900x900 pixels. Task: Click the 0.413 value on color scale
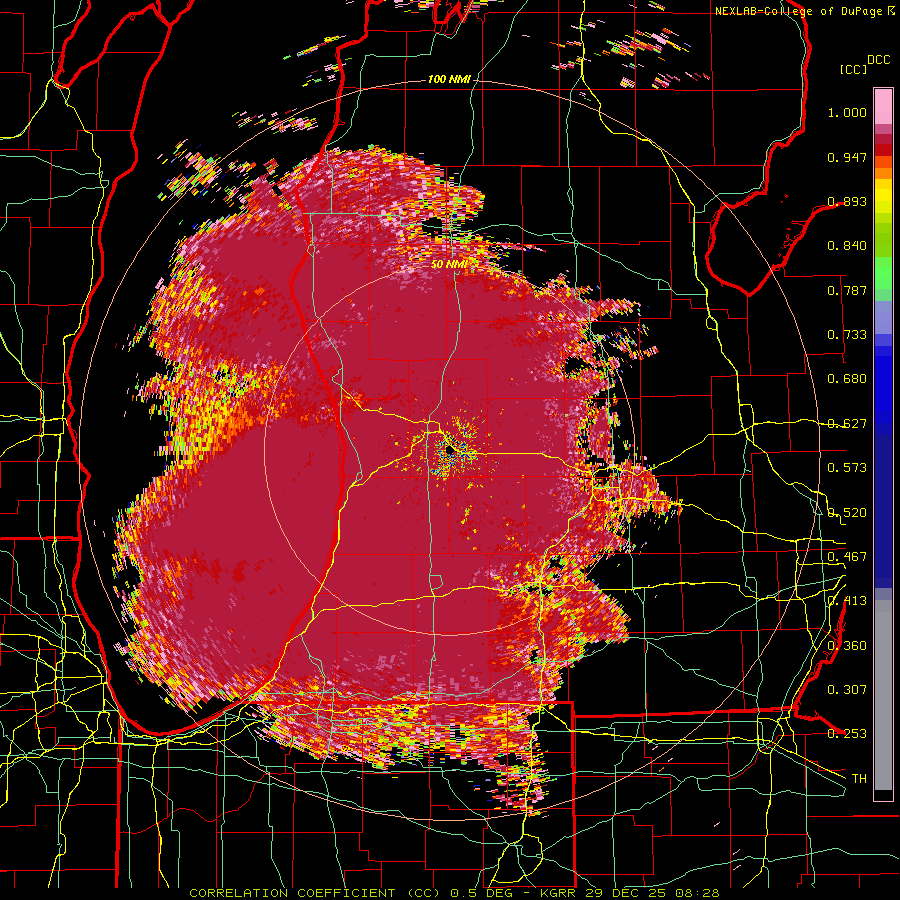[x=847, y=601]
